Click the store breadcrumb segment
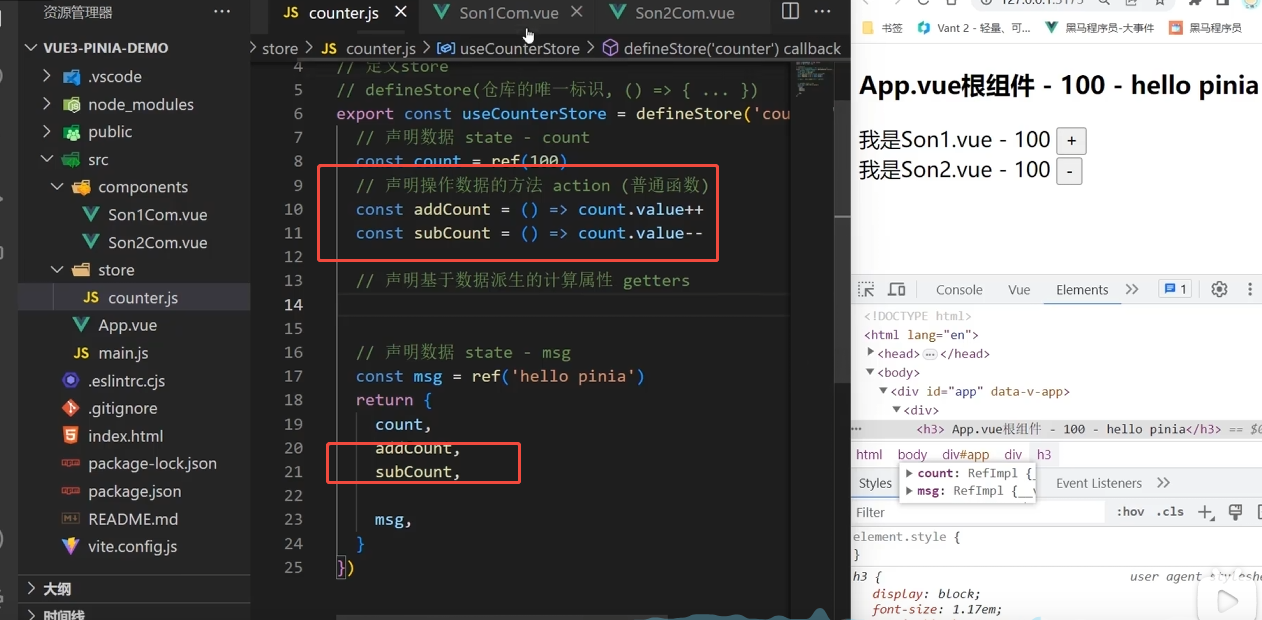 click(280, 48)
